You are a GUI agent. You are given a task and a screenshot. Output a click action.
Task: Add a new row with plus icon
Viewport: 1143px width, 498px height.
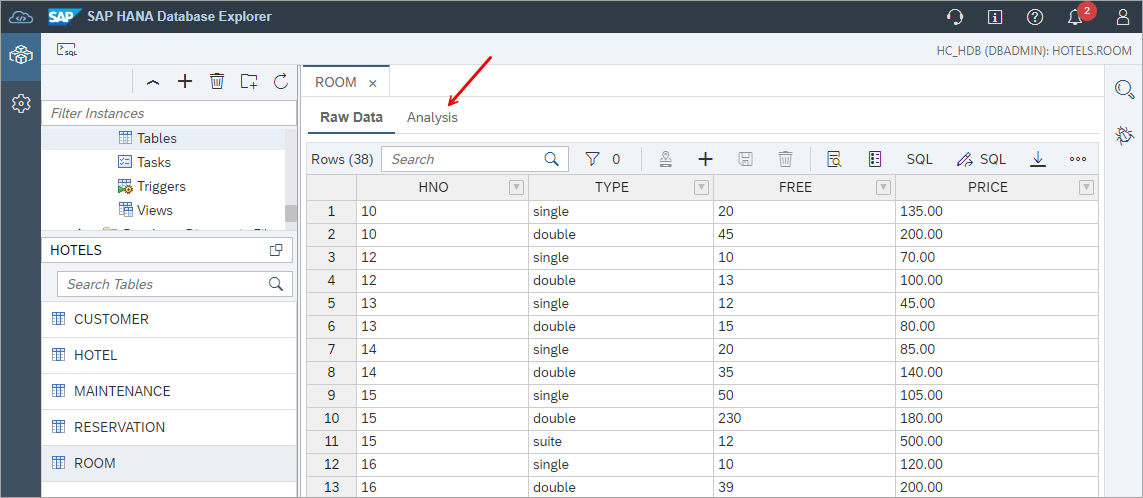click(705, 159)
